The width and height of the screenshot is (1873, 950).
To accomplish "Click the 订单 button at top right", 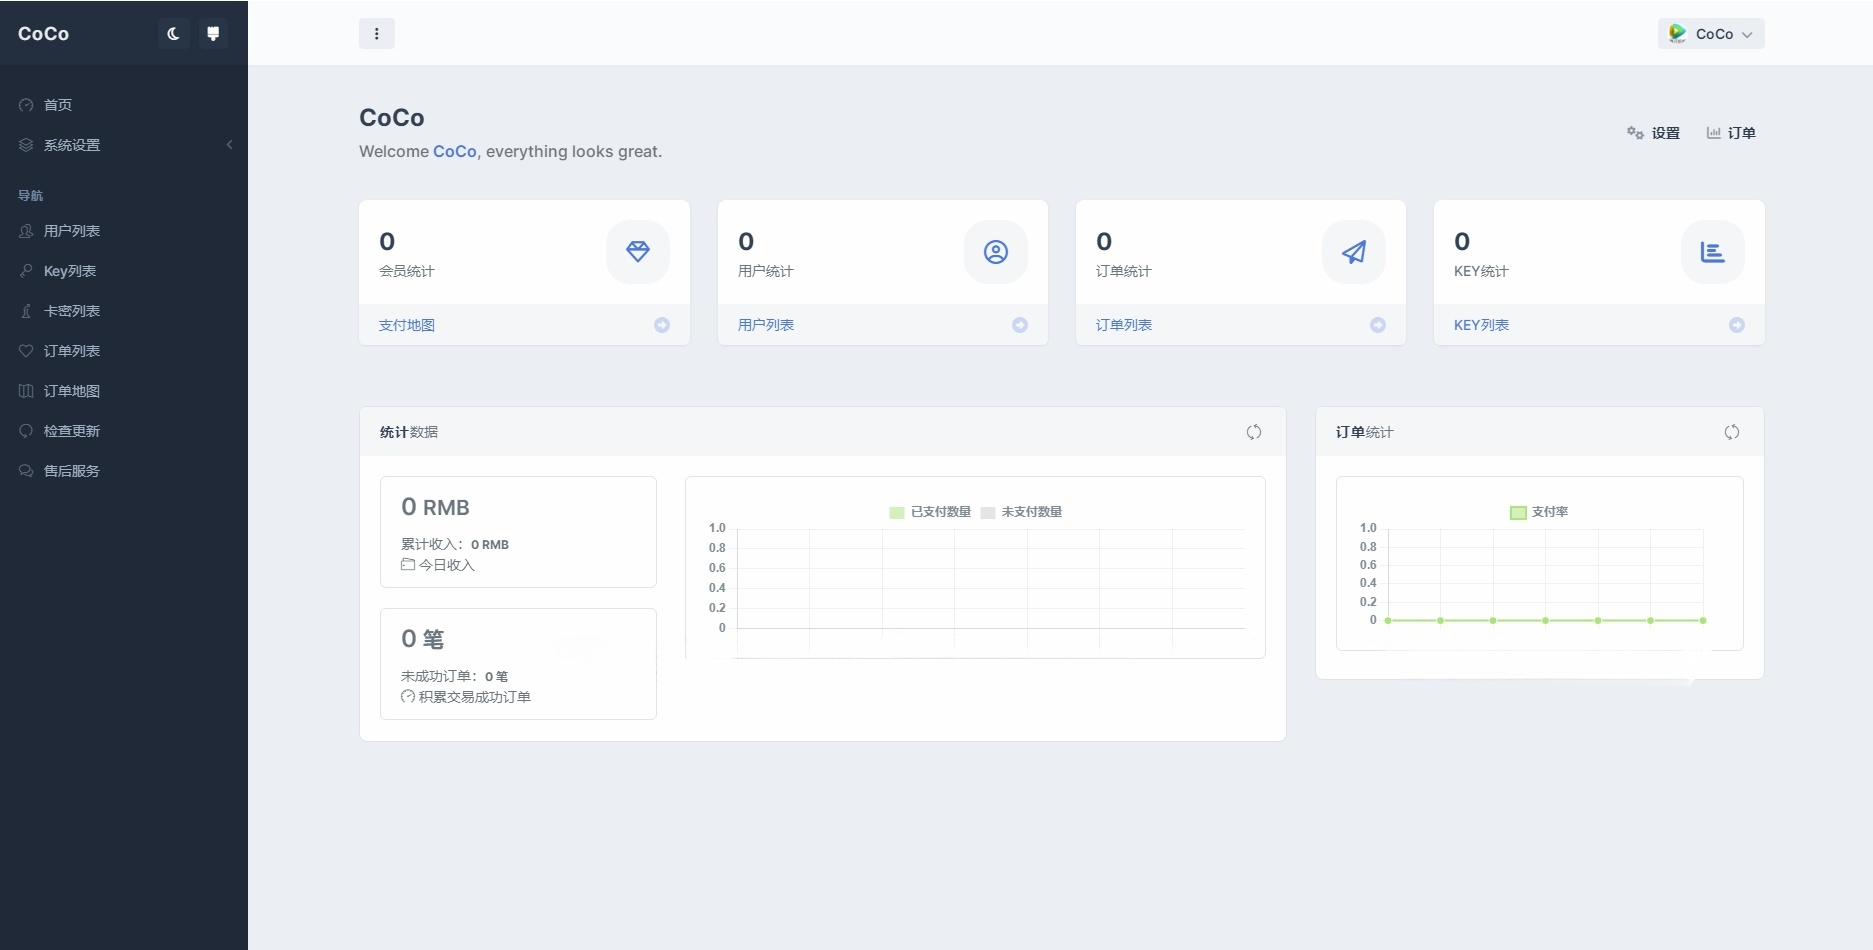I will [1732, 132].
